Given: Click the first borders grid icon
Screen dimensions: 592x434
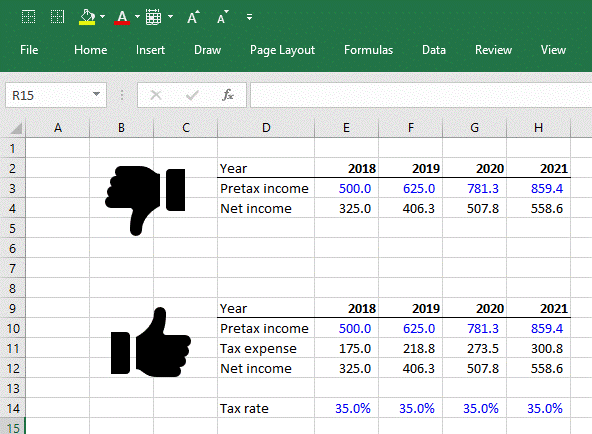Looking at the screenshot, I should [x=28, y=17].
